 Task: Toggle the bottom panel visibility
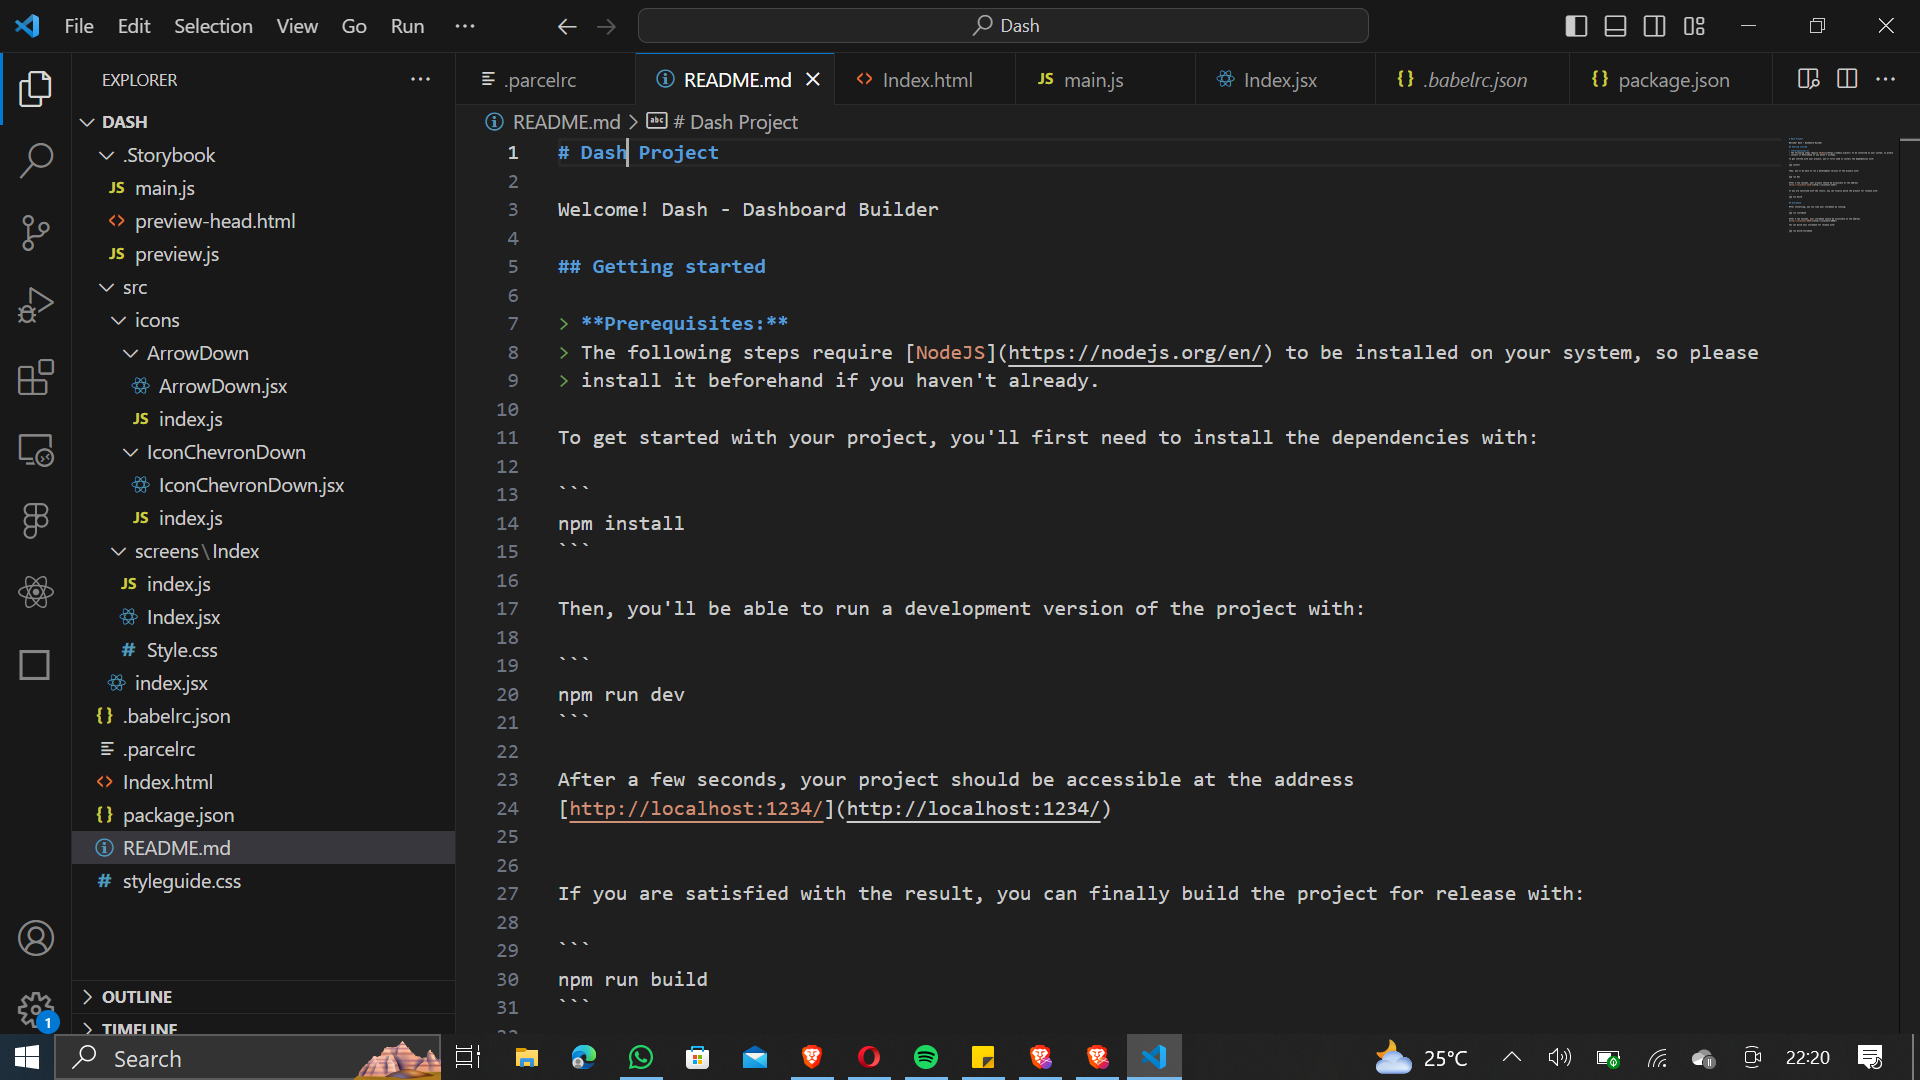(1615, 26)
